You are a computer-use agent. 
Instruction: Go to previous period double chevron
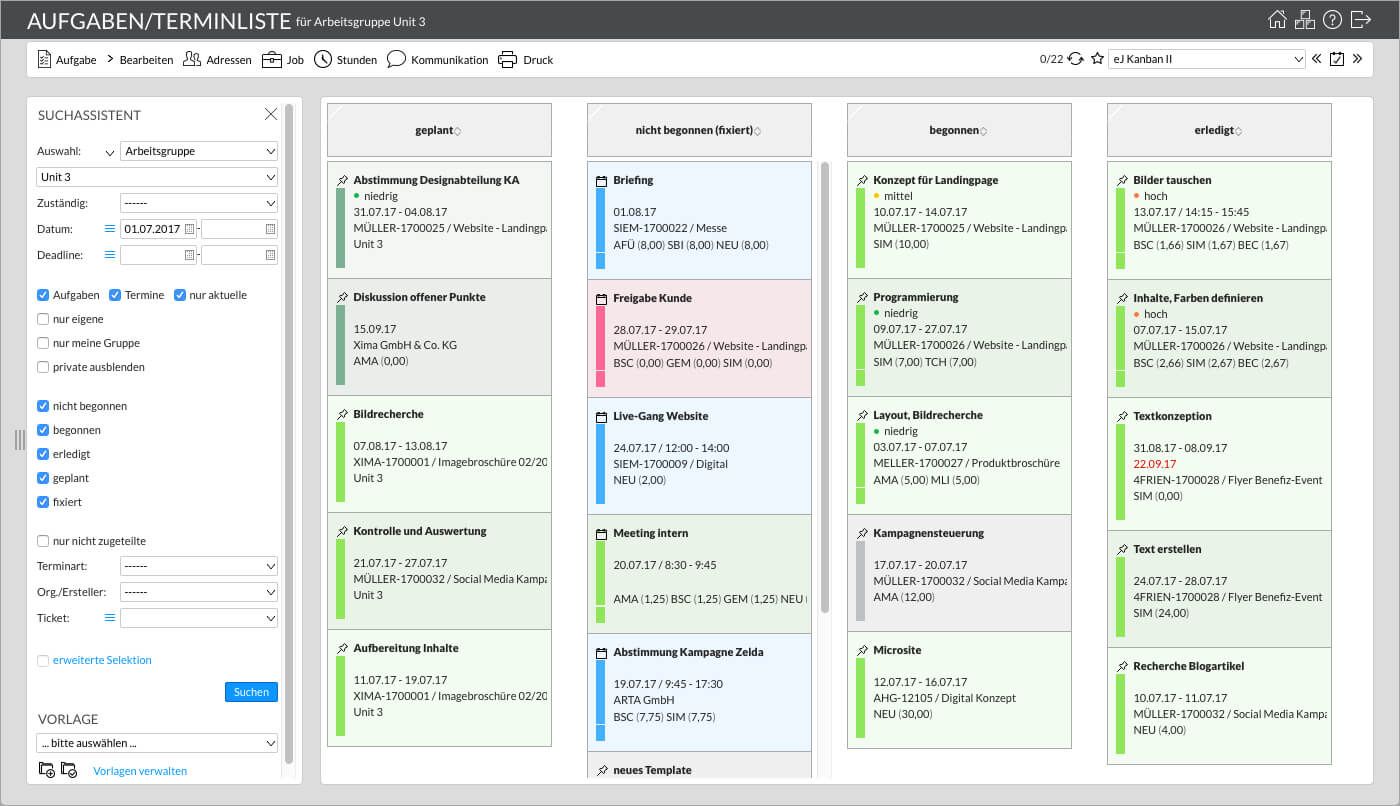pos(1317,59)
